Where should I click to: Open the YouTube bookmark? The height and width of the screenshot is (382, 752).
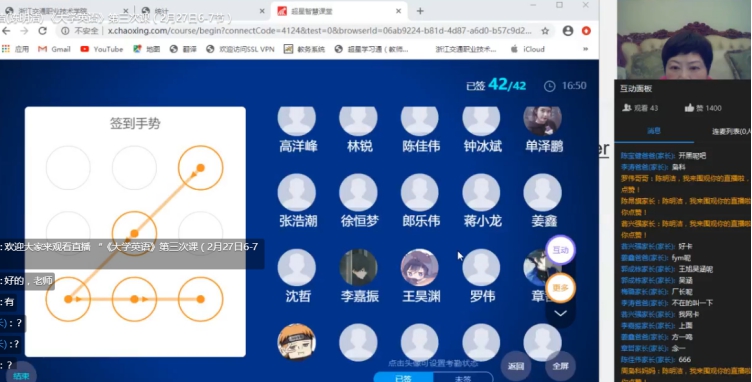[x=102, y=49]
